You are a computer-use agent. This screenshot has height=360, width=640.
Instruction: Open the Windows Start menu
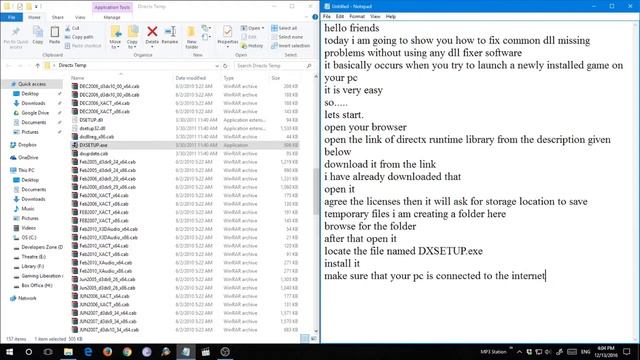tap(9, 351)
